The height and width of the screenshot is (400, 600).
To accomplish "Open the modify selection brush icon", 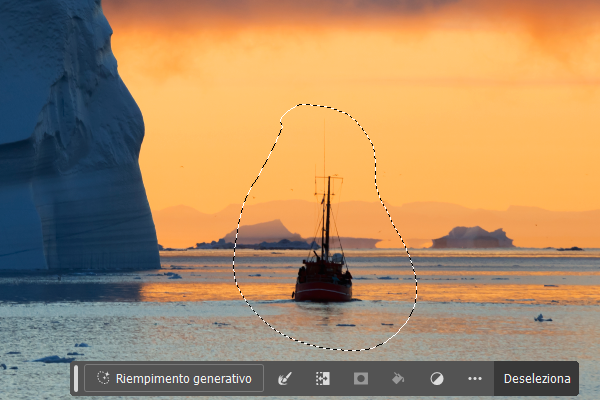I will [285, 379].
